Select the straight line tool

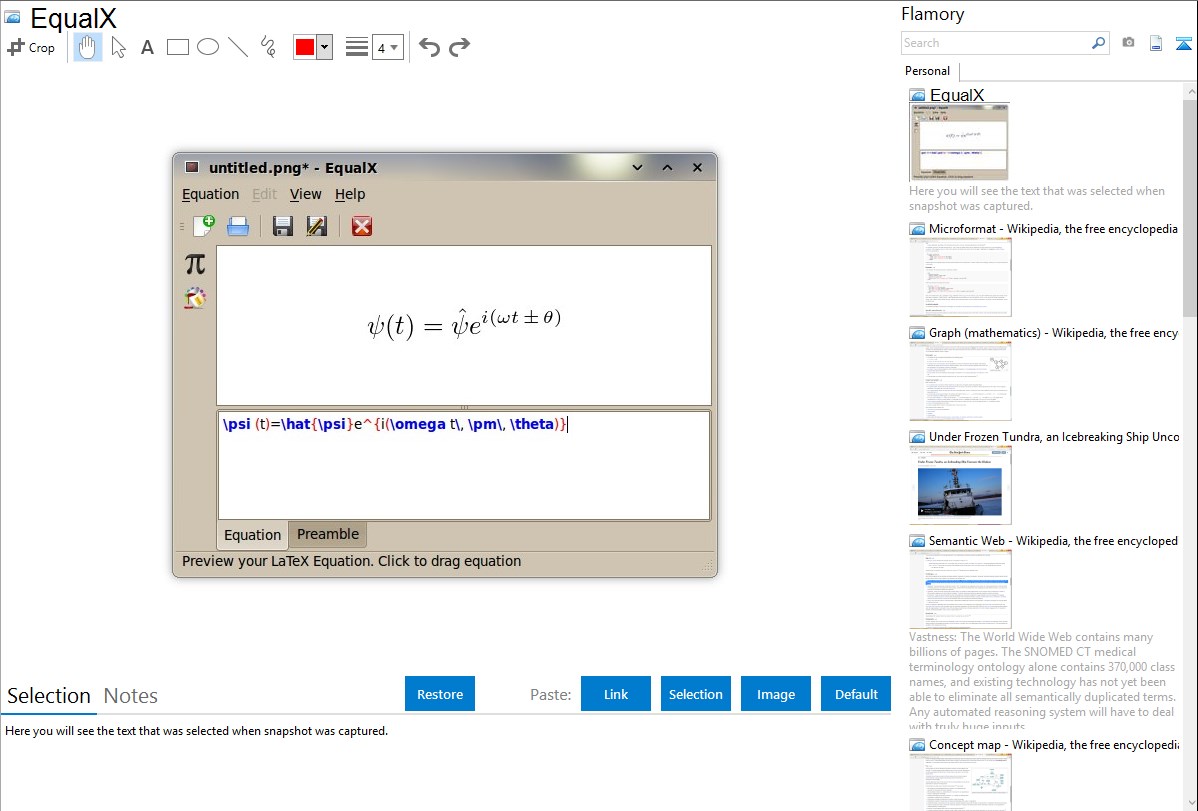pos(238,47)
